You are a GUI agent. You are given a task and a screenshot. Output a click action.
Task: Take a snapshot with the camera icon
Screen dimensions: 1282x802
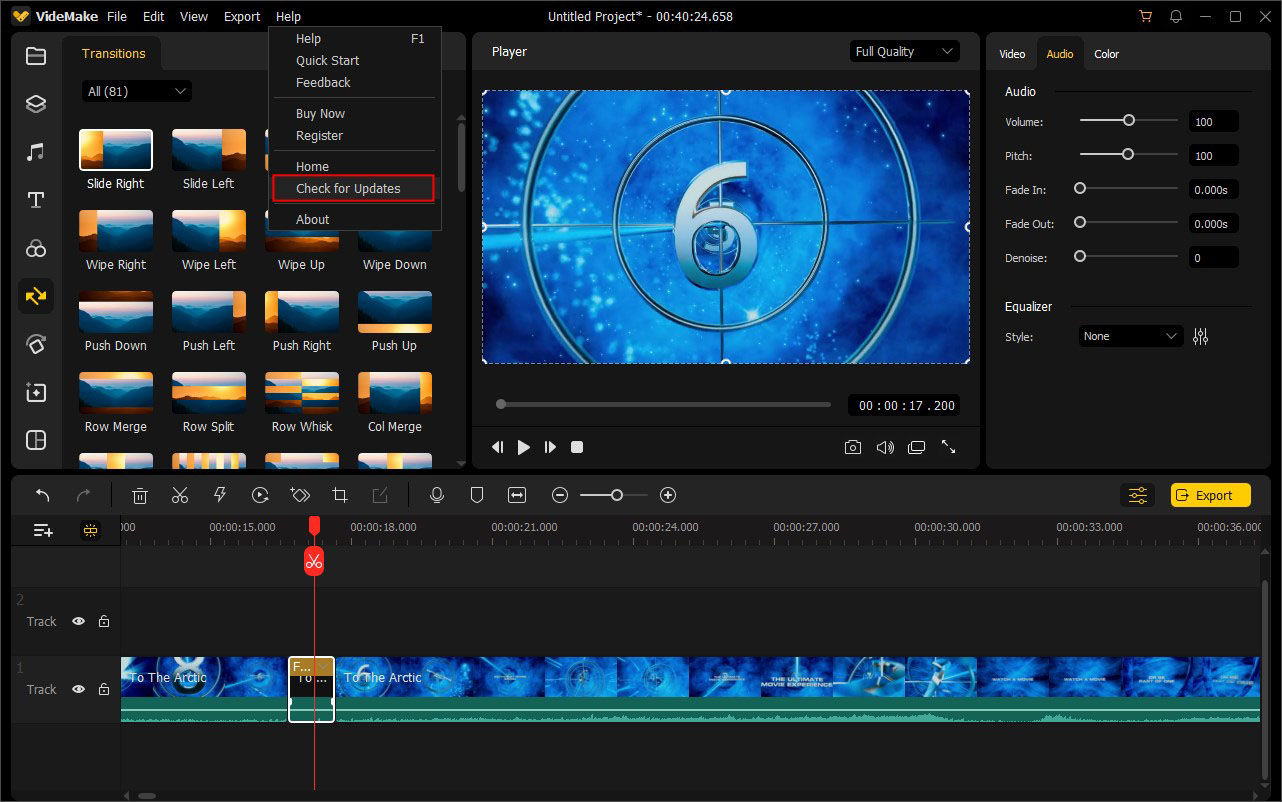point(852,448)
